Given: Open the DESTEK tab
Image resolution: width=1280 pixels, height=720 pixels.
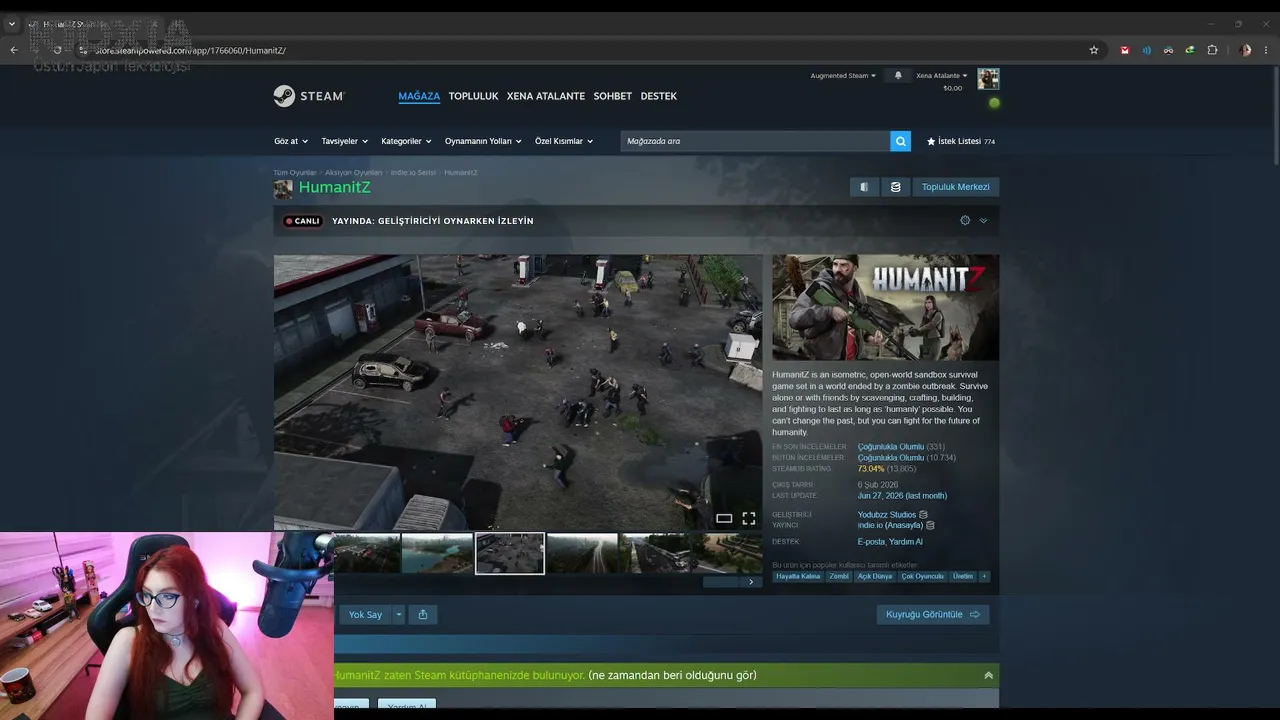Looking at the screenshot, I should 659,96.
